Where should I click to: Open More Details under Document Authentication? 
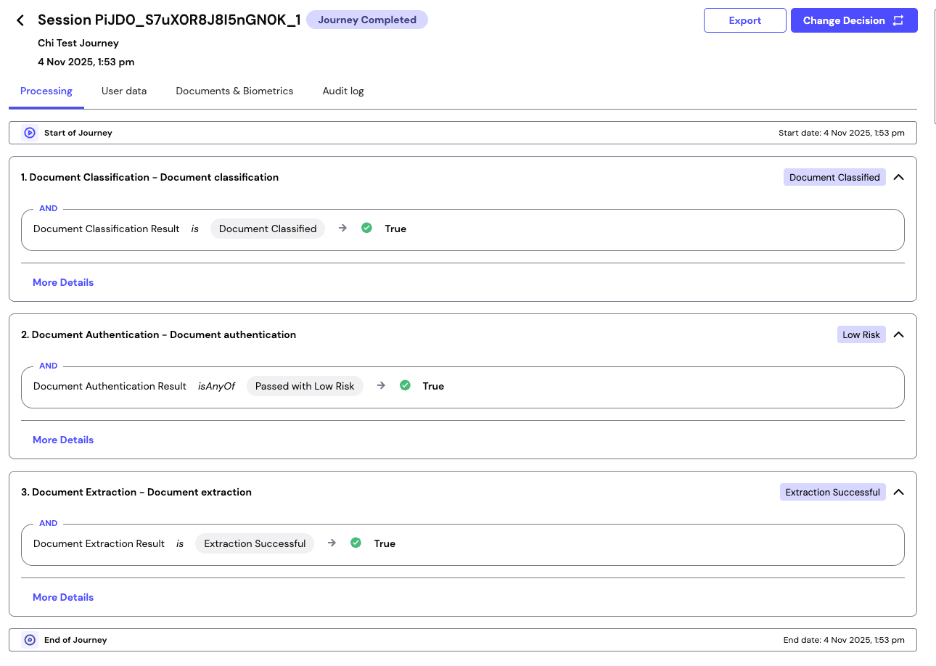pos(63,440)
